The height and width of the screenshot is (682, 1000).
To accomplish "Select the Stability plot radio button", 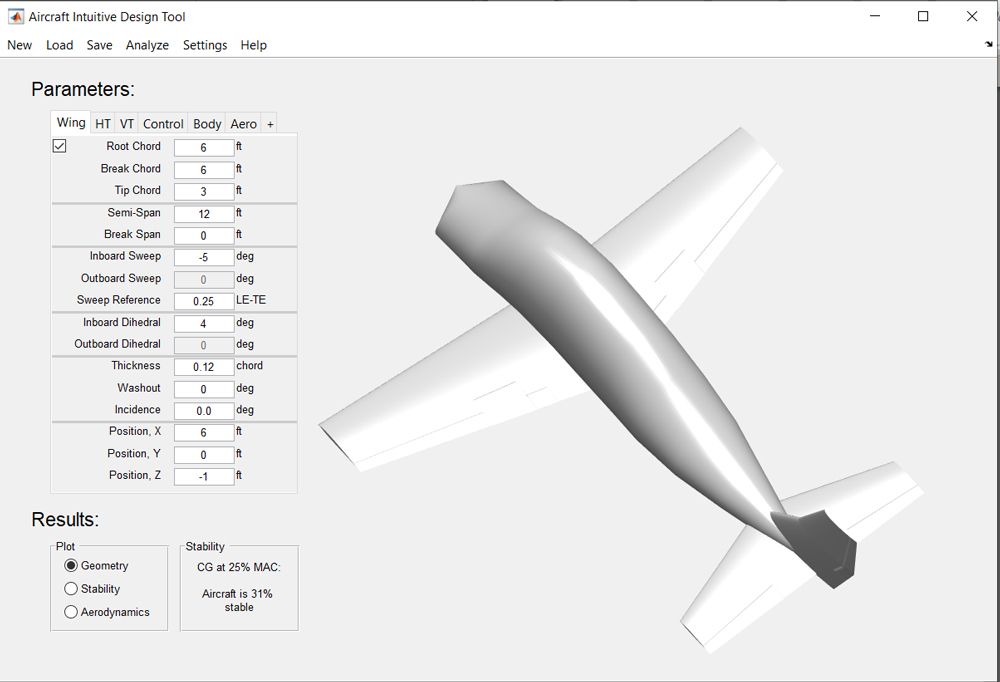I will [x=71, y=589].
